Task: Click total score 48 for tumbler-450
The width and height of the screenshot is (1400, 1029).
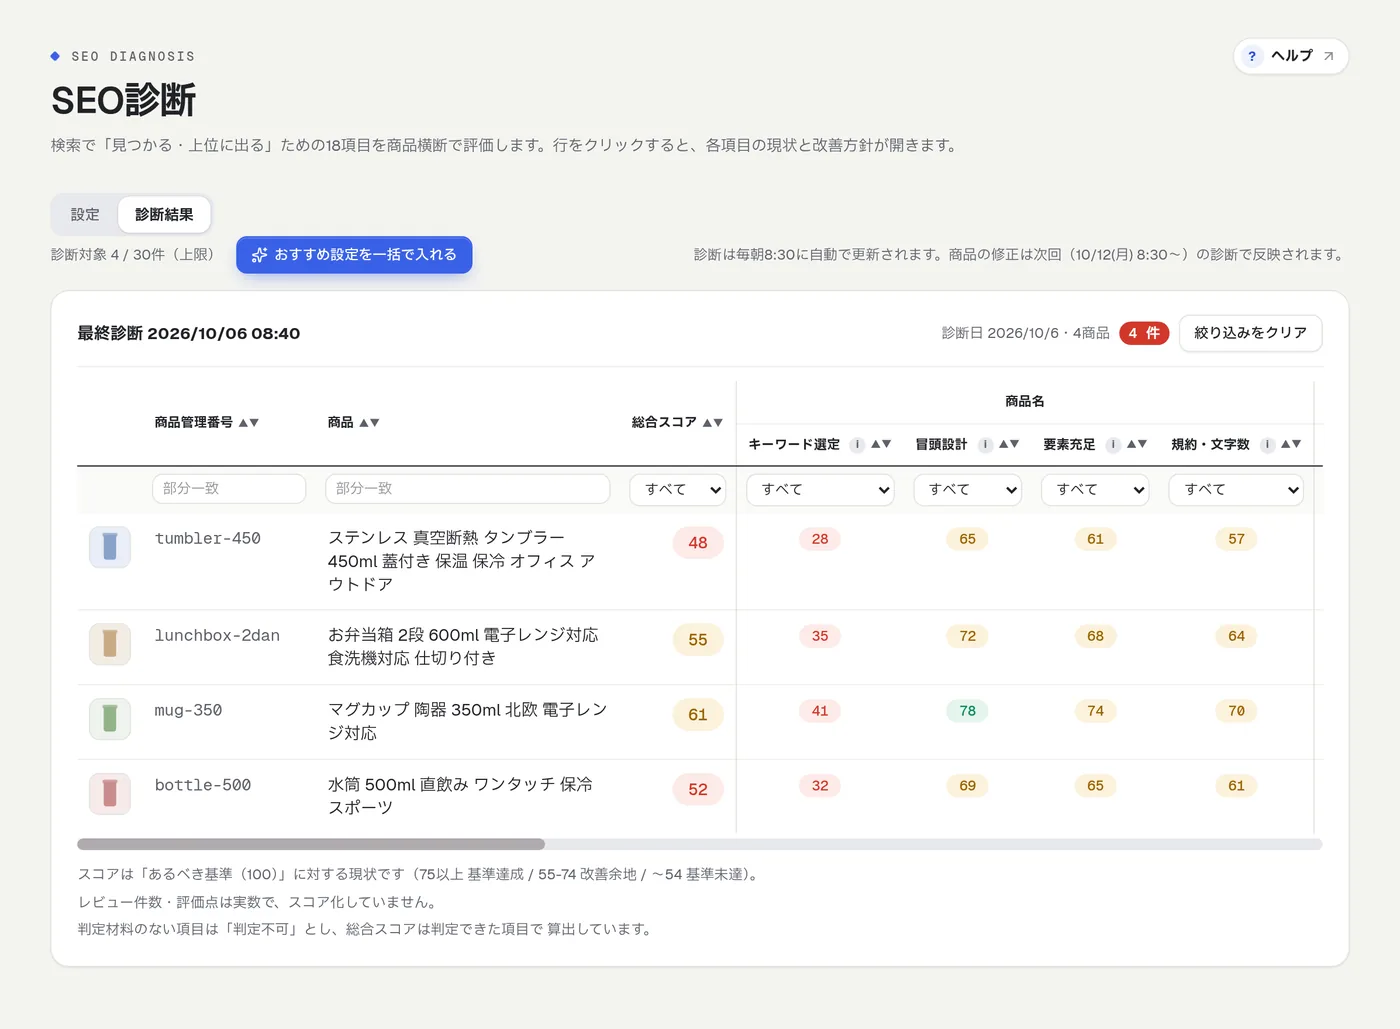Action: point(698,543)
